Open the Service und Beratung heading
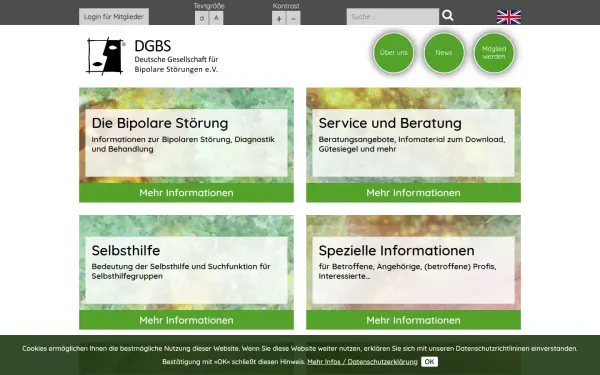 tap(390, 123)
